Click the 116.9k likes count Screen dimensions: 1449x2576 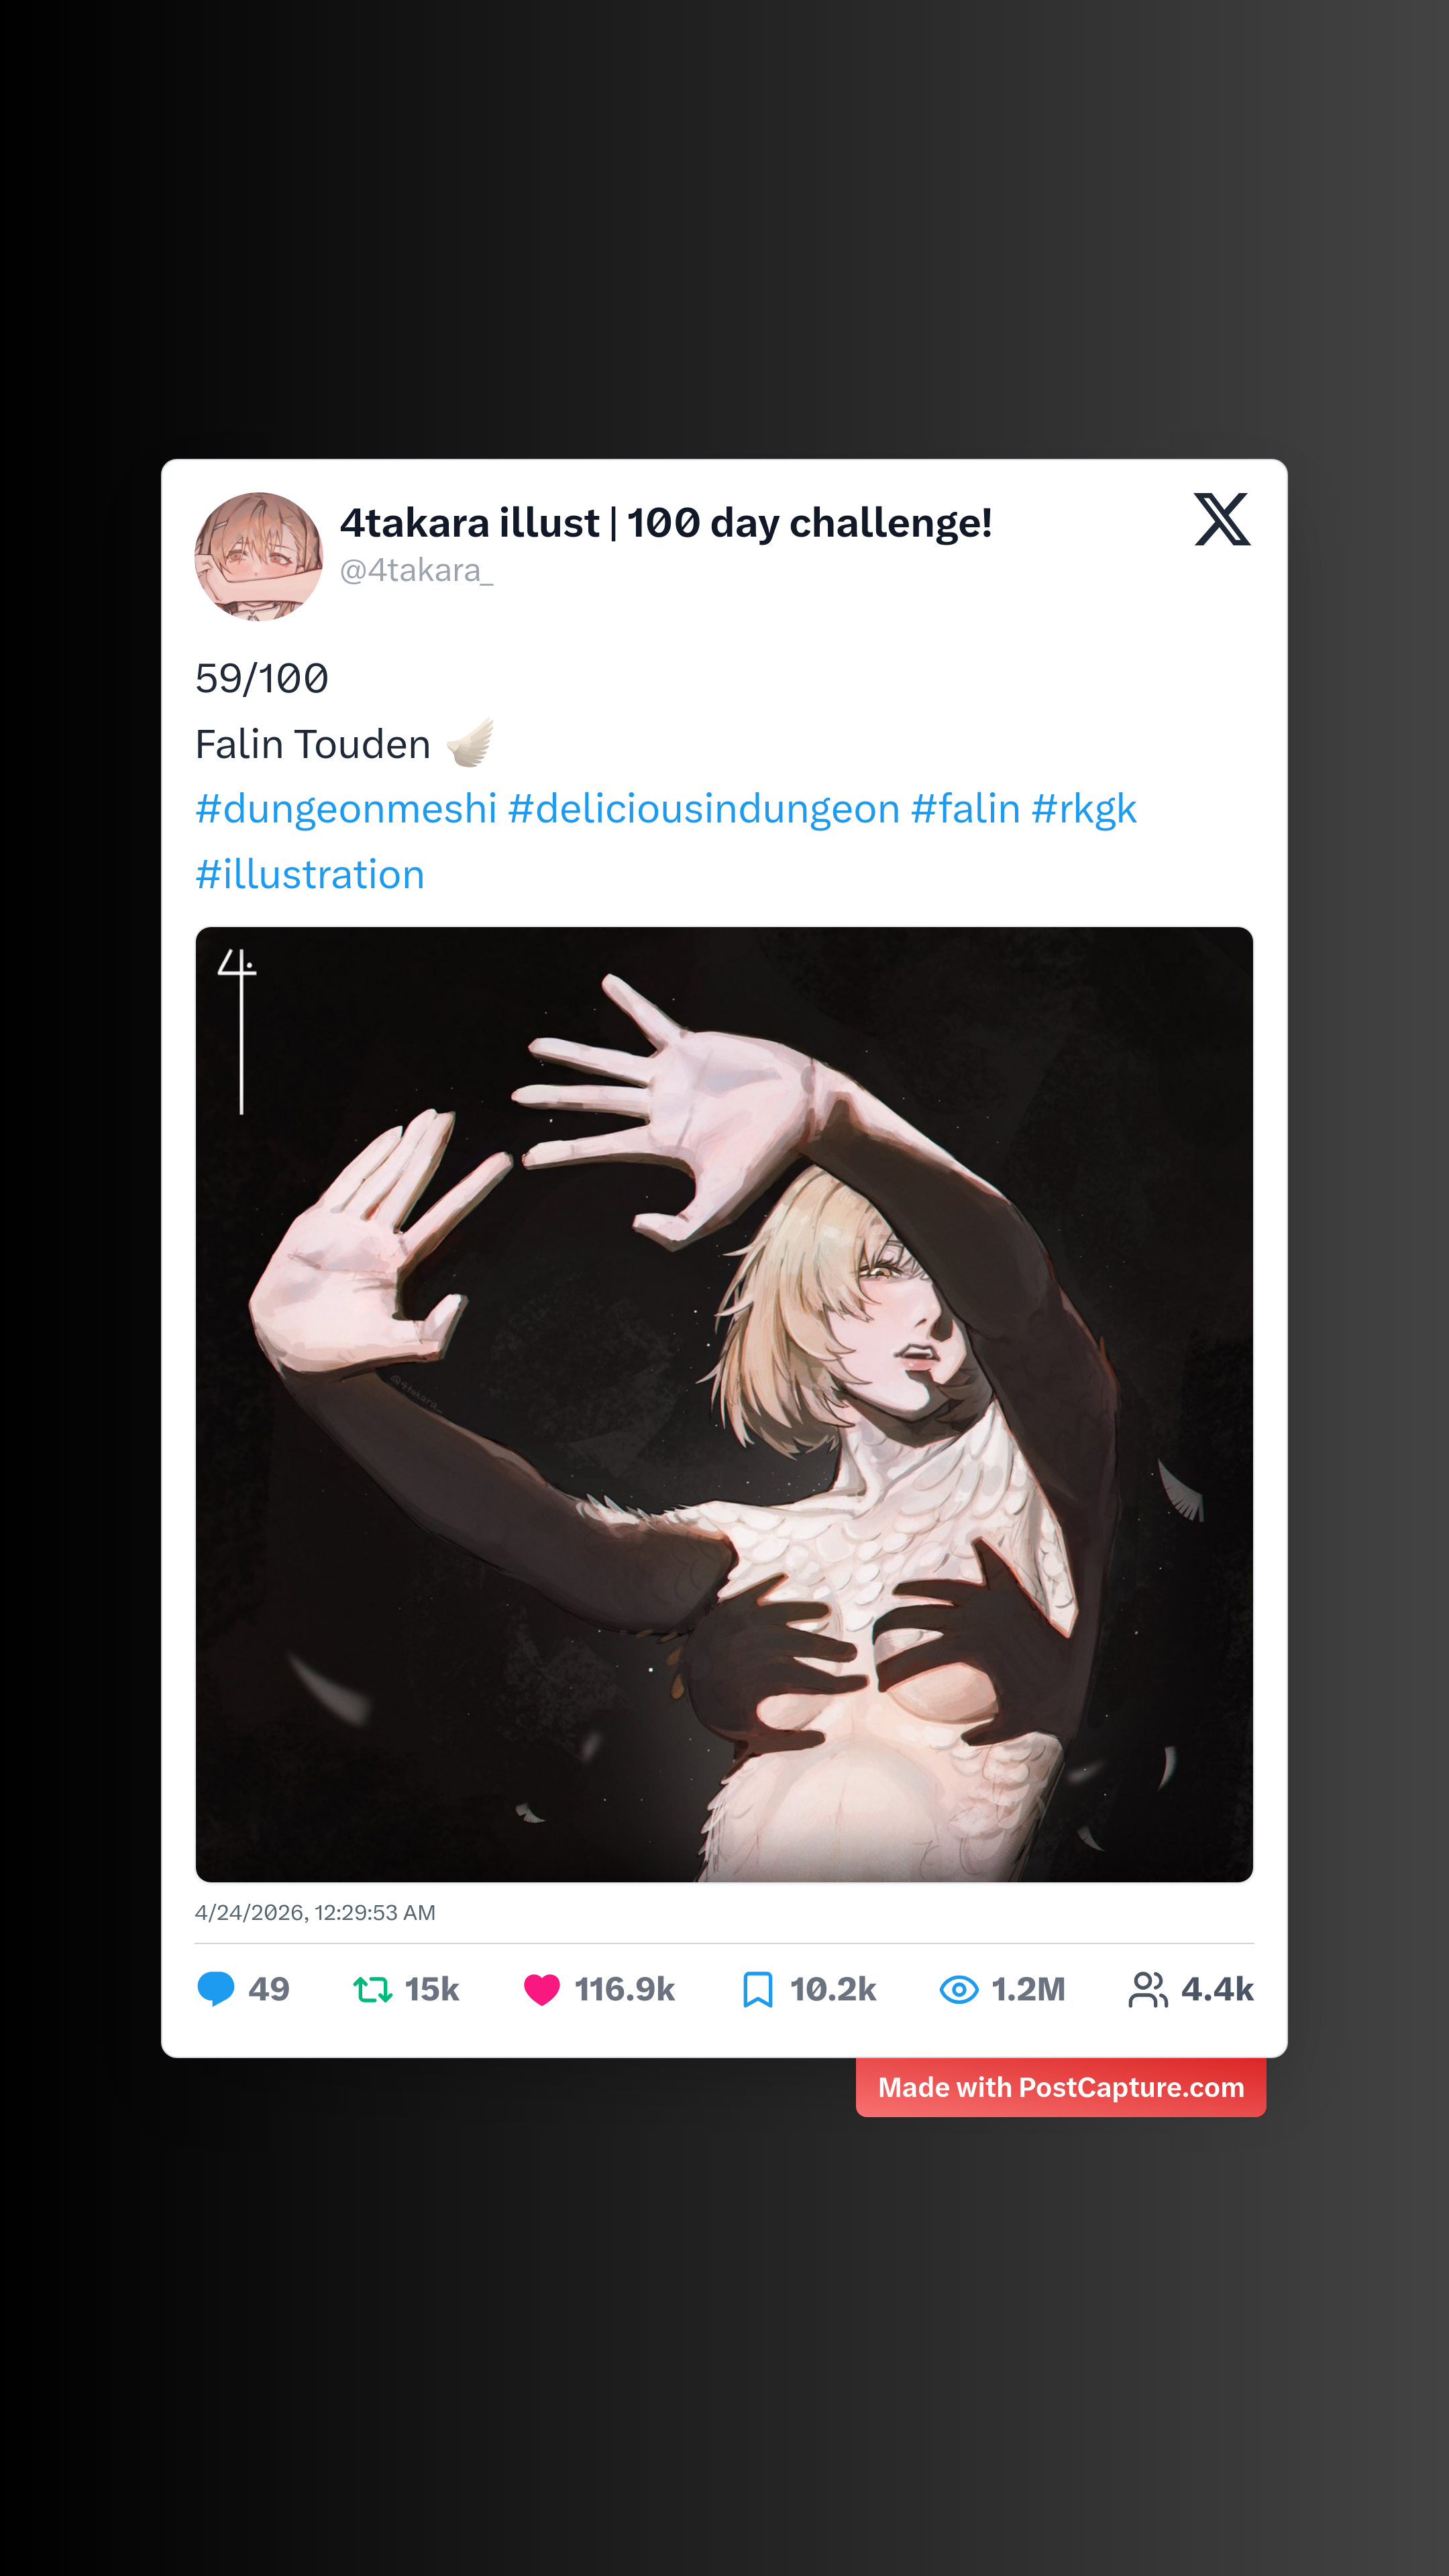click(x=624, y=1989)
